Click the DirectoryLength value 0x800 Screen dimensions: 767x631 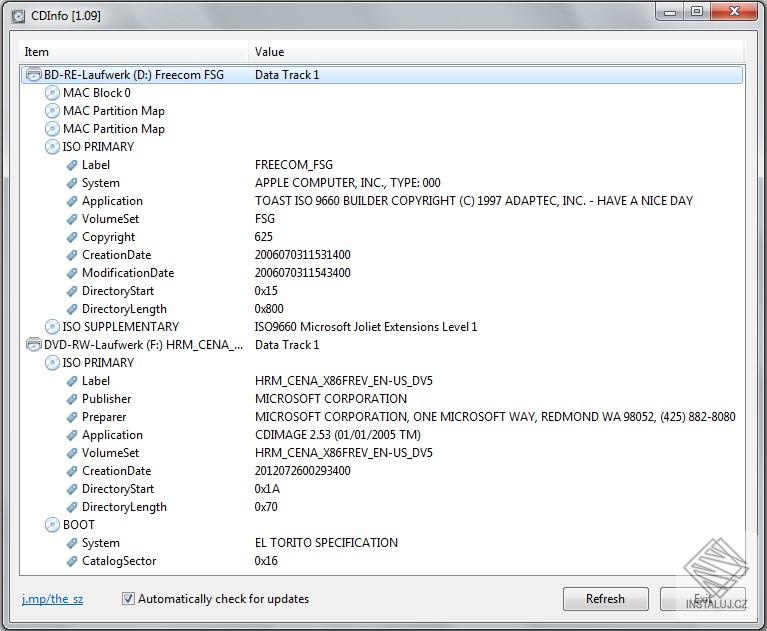[x=269, y=309]
